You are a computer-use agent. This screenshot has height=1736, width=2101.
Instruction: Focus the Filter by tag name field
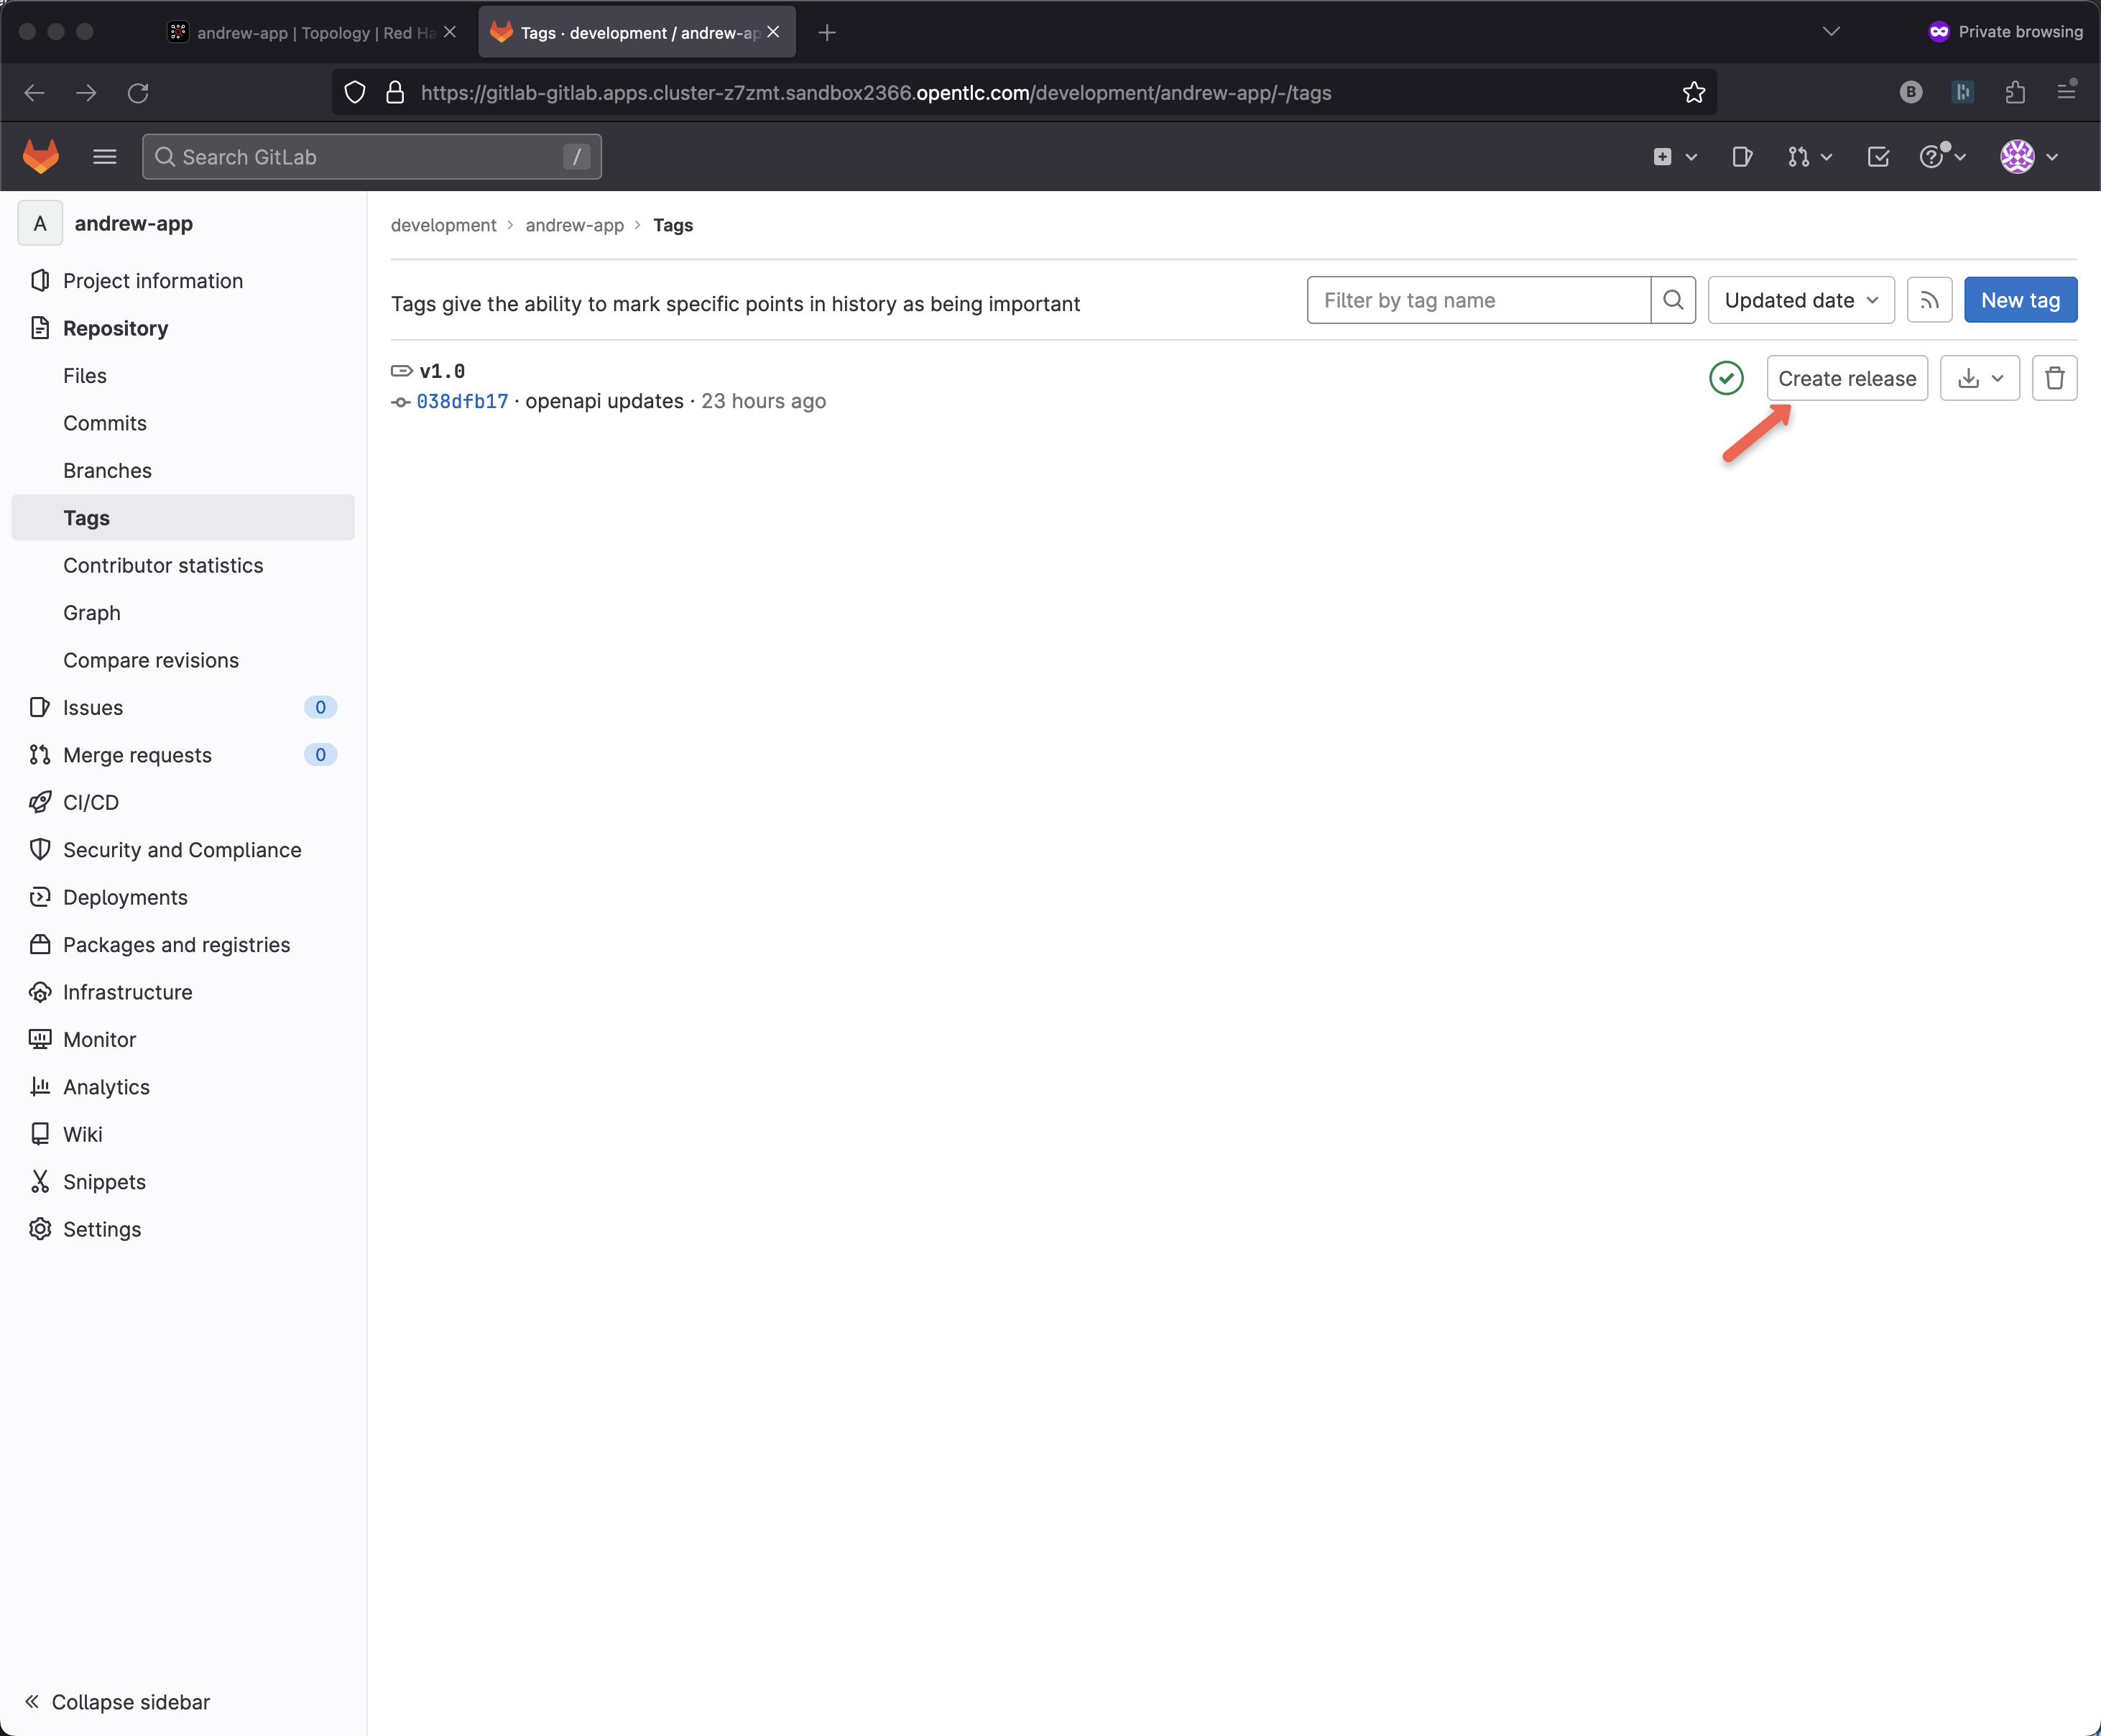coord(1477,300)
